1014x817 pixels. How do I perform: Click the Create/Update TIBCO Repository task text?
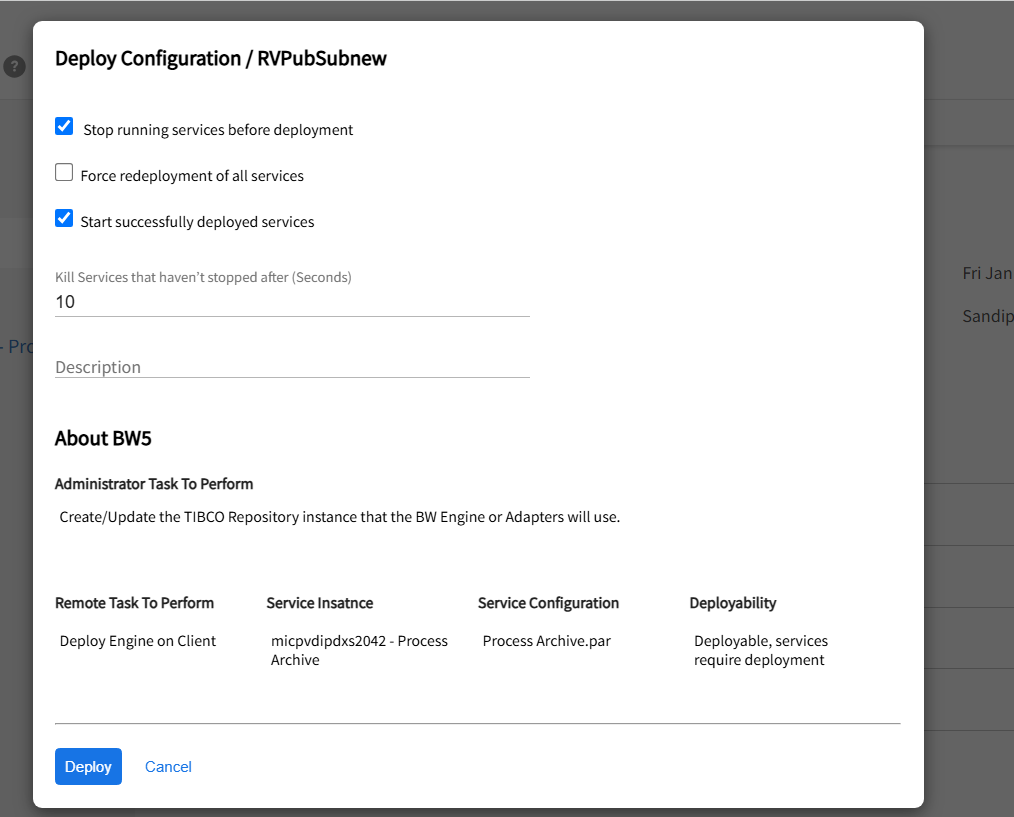[340, 518]
